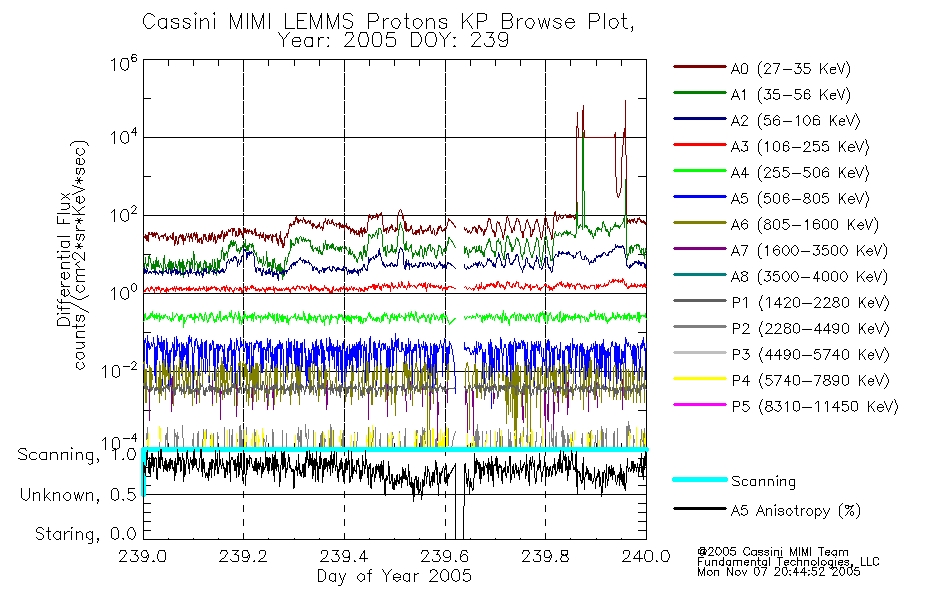
Task: Click the red A3 legend line
Action: click(700, 145)
